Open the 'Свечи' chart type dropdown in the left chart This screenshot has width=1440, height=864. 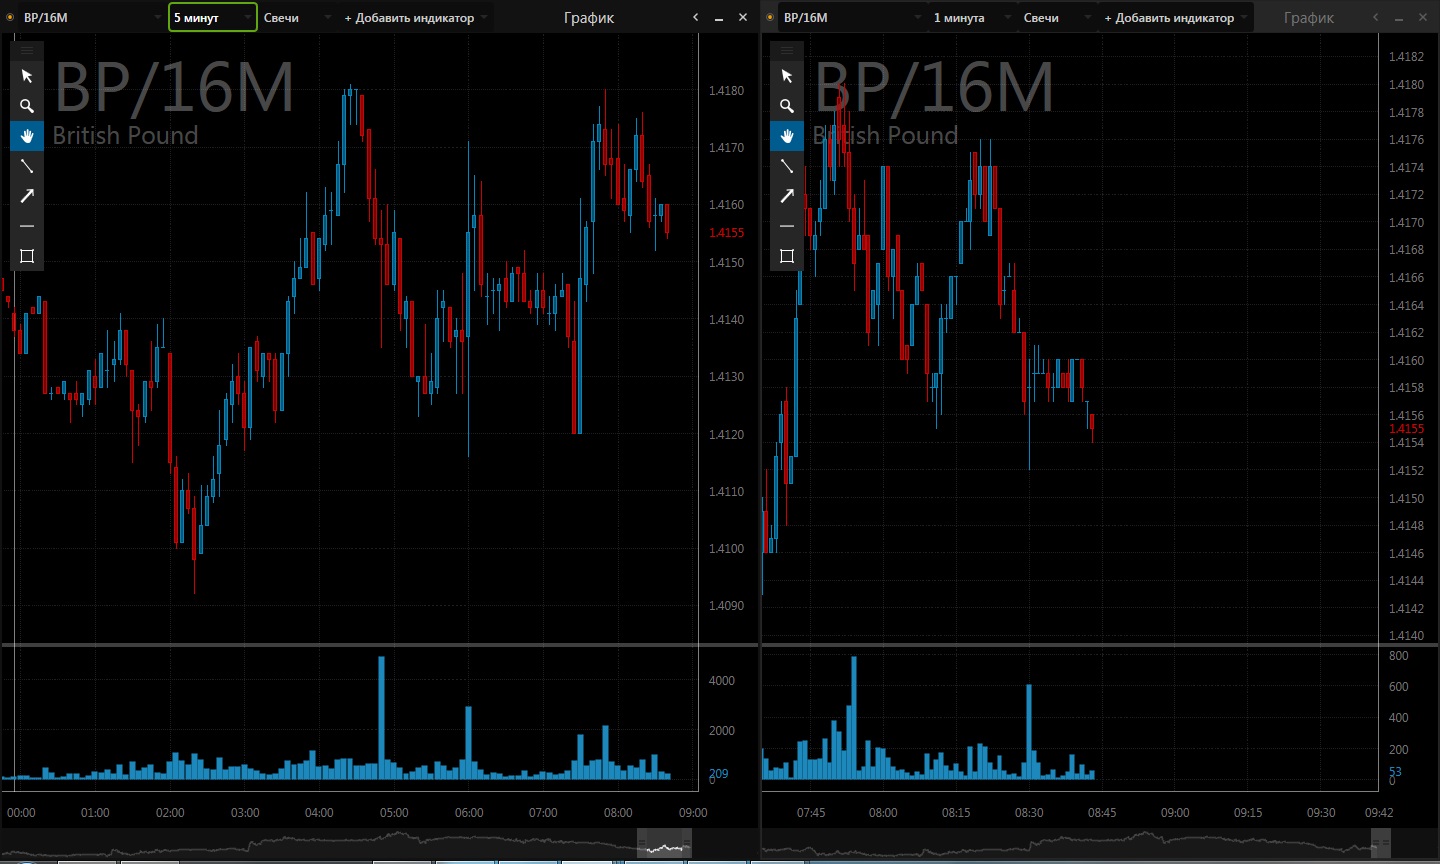pyautogui.click(x=297, y=18)
